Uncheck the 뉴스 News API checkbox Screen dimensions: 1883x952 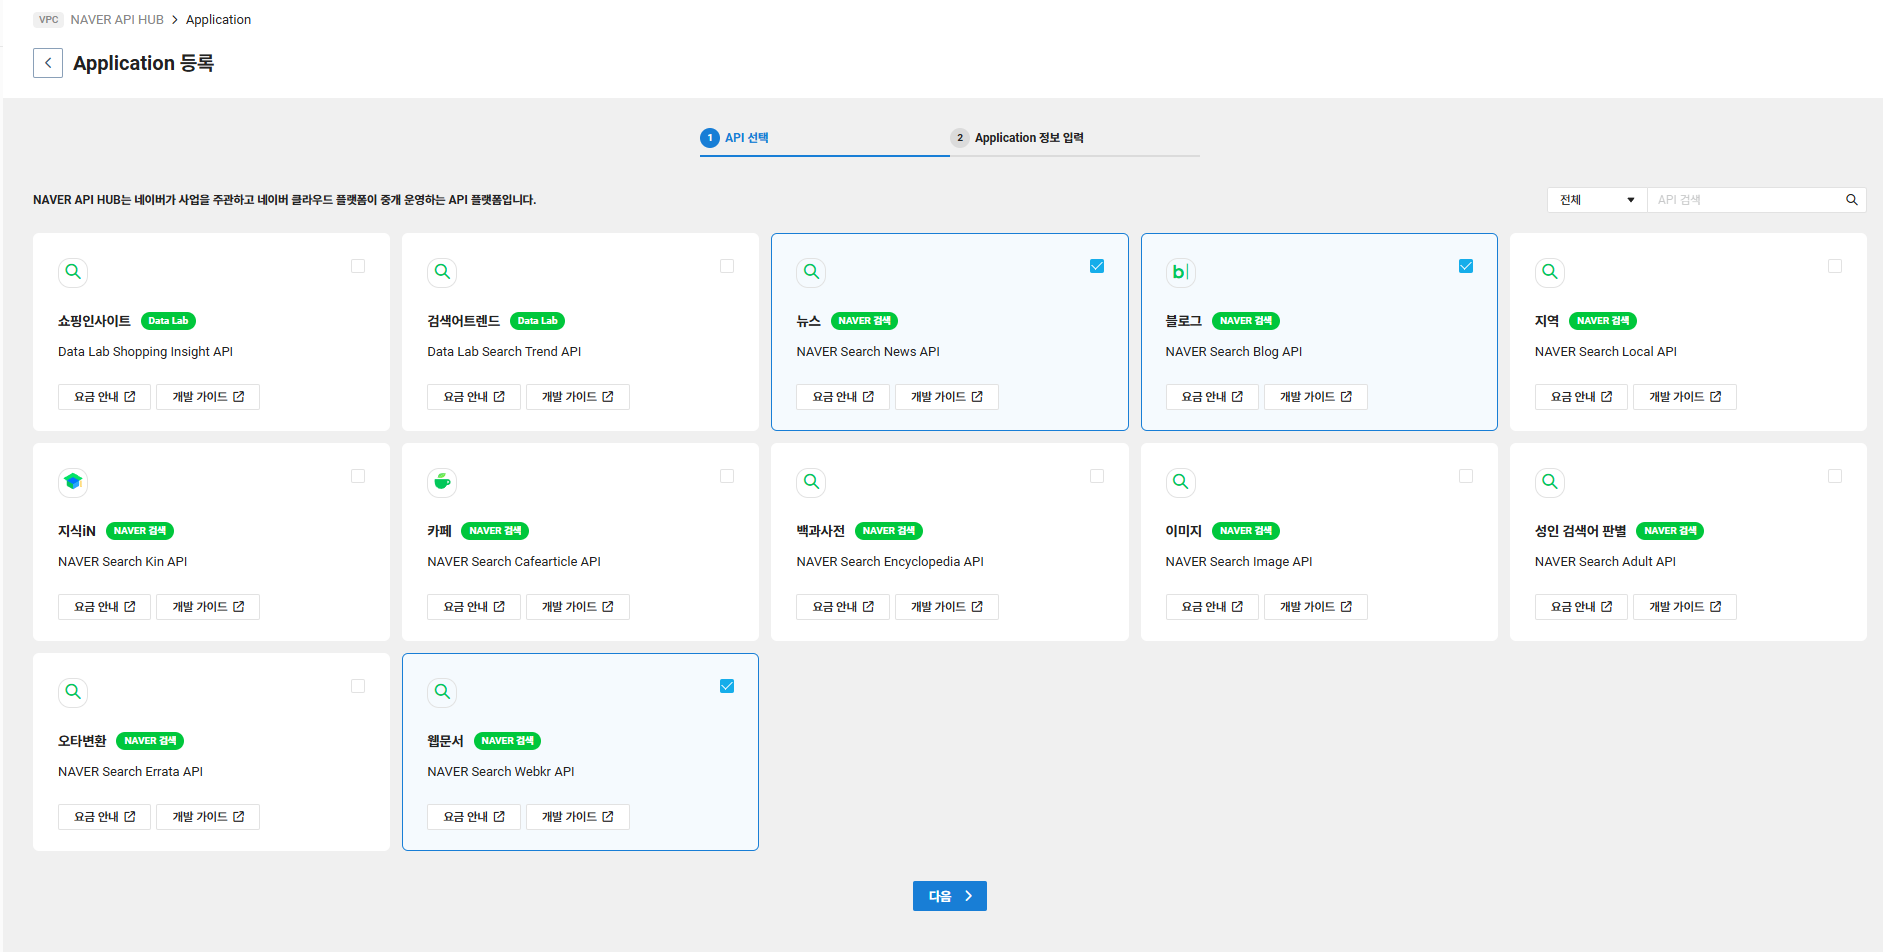point(1097,266)
